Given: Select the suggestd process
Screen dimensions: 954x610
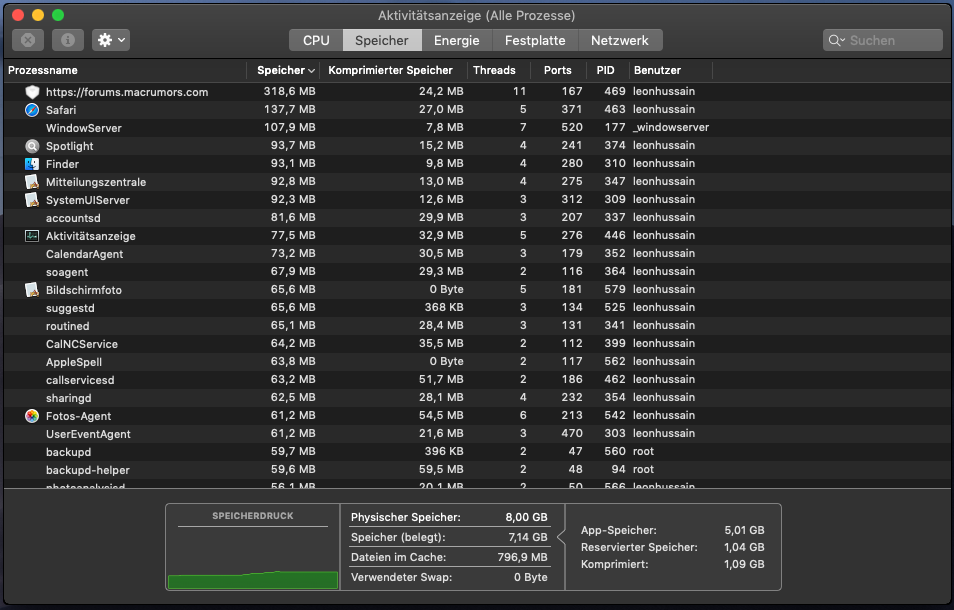Looking at the screenshot, I should (x=477, y=308).
